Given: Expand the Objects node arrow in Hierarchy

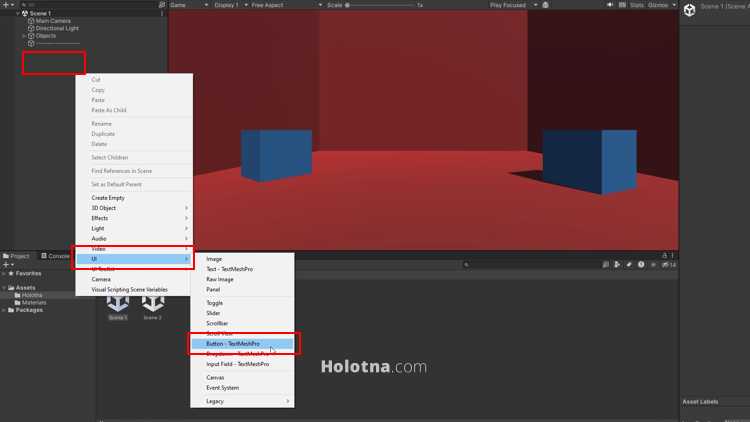Looking at the screenshot, I should pos(24,36).
